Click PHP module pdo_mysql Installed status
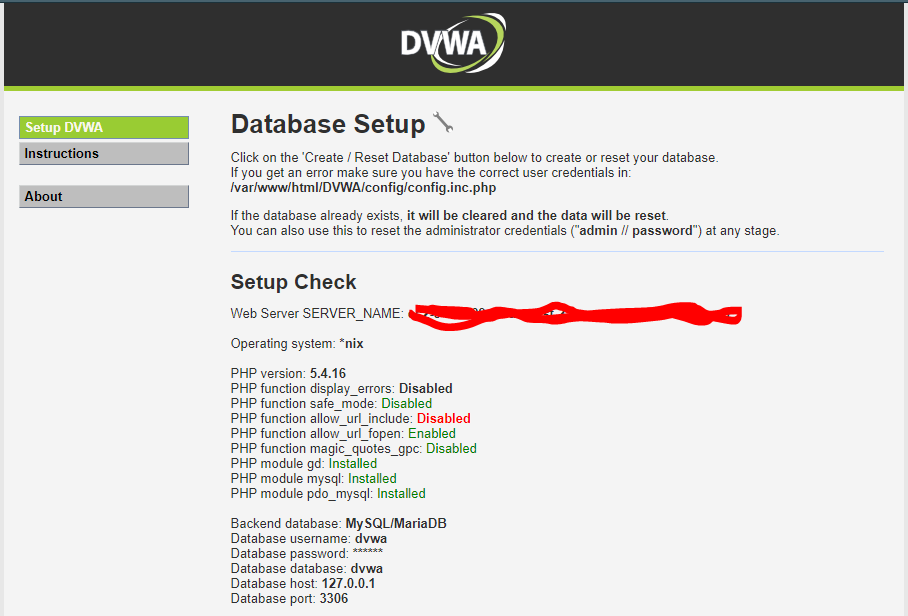 pos(401,494)
